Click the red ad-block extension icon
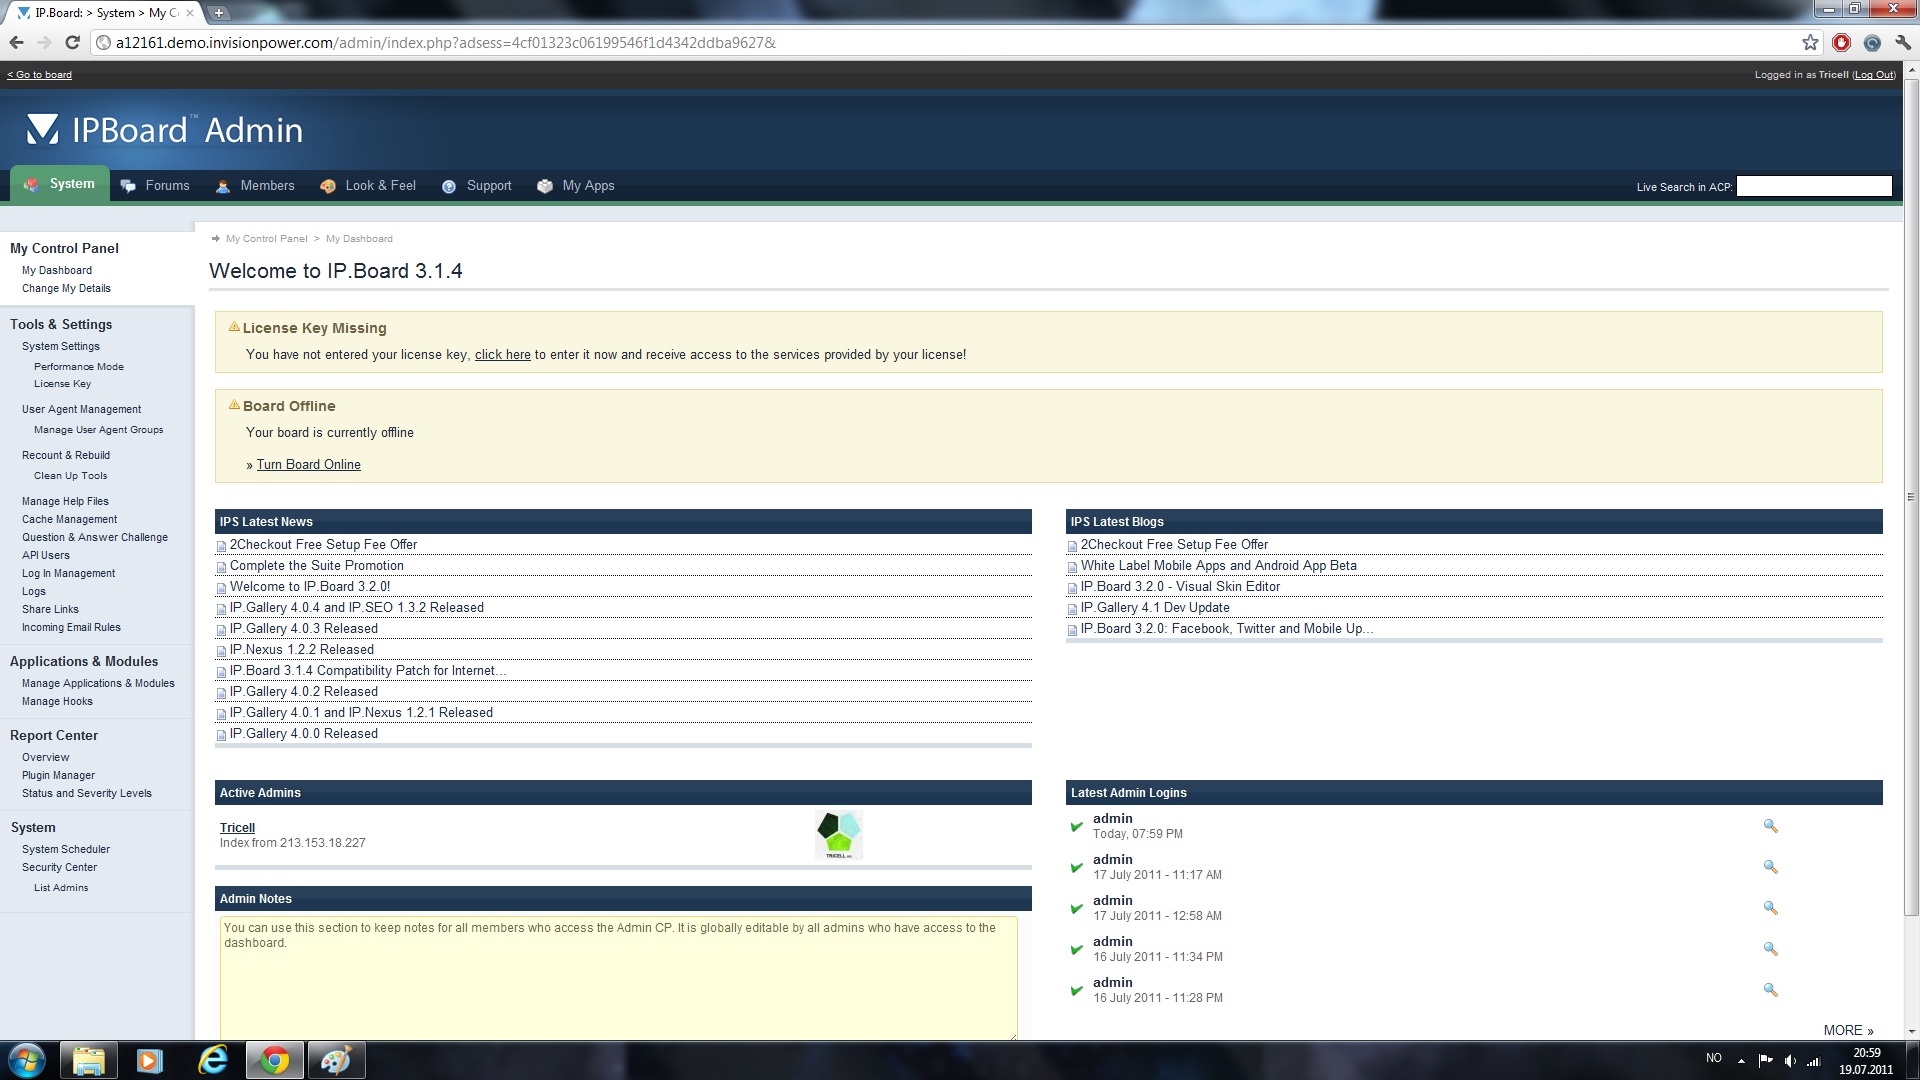The image size is (1920, 1080). click(x=1841, y=42)
